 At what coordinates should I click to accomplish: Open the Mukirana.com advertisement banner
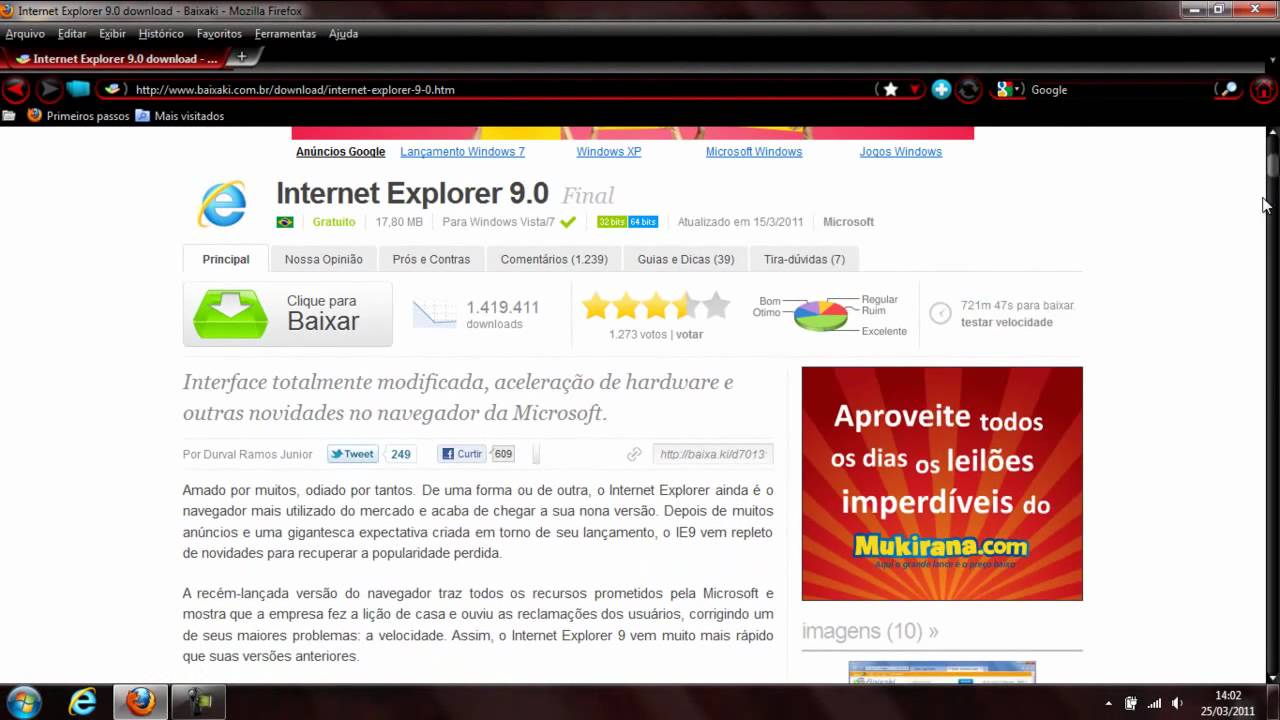tap(942, 483)
